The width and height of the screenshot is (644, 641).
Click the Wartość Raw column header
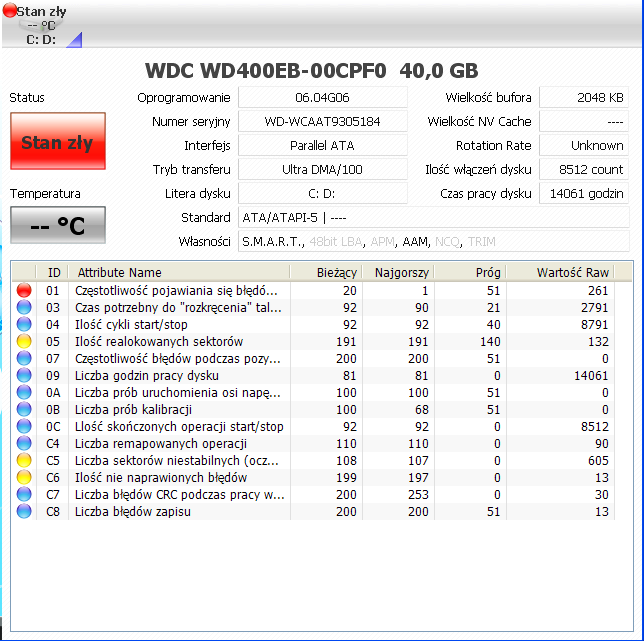click(x=560, y=272)
